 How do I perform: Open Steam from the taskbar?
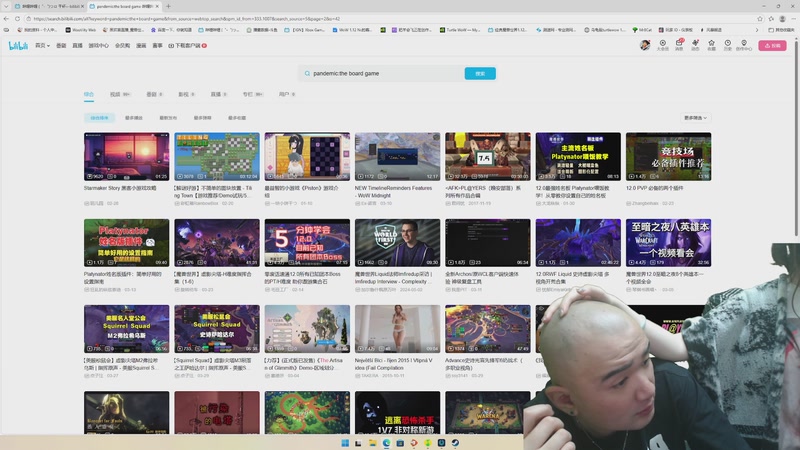[455, 443]
